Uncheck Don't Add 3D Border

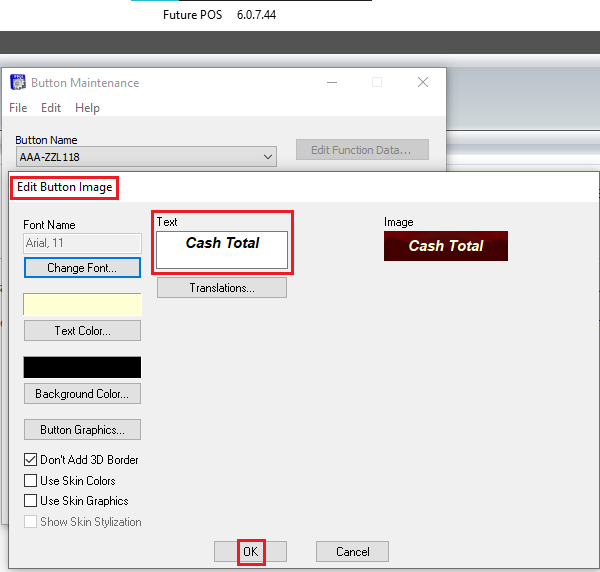(x=31, y=460)
